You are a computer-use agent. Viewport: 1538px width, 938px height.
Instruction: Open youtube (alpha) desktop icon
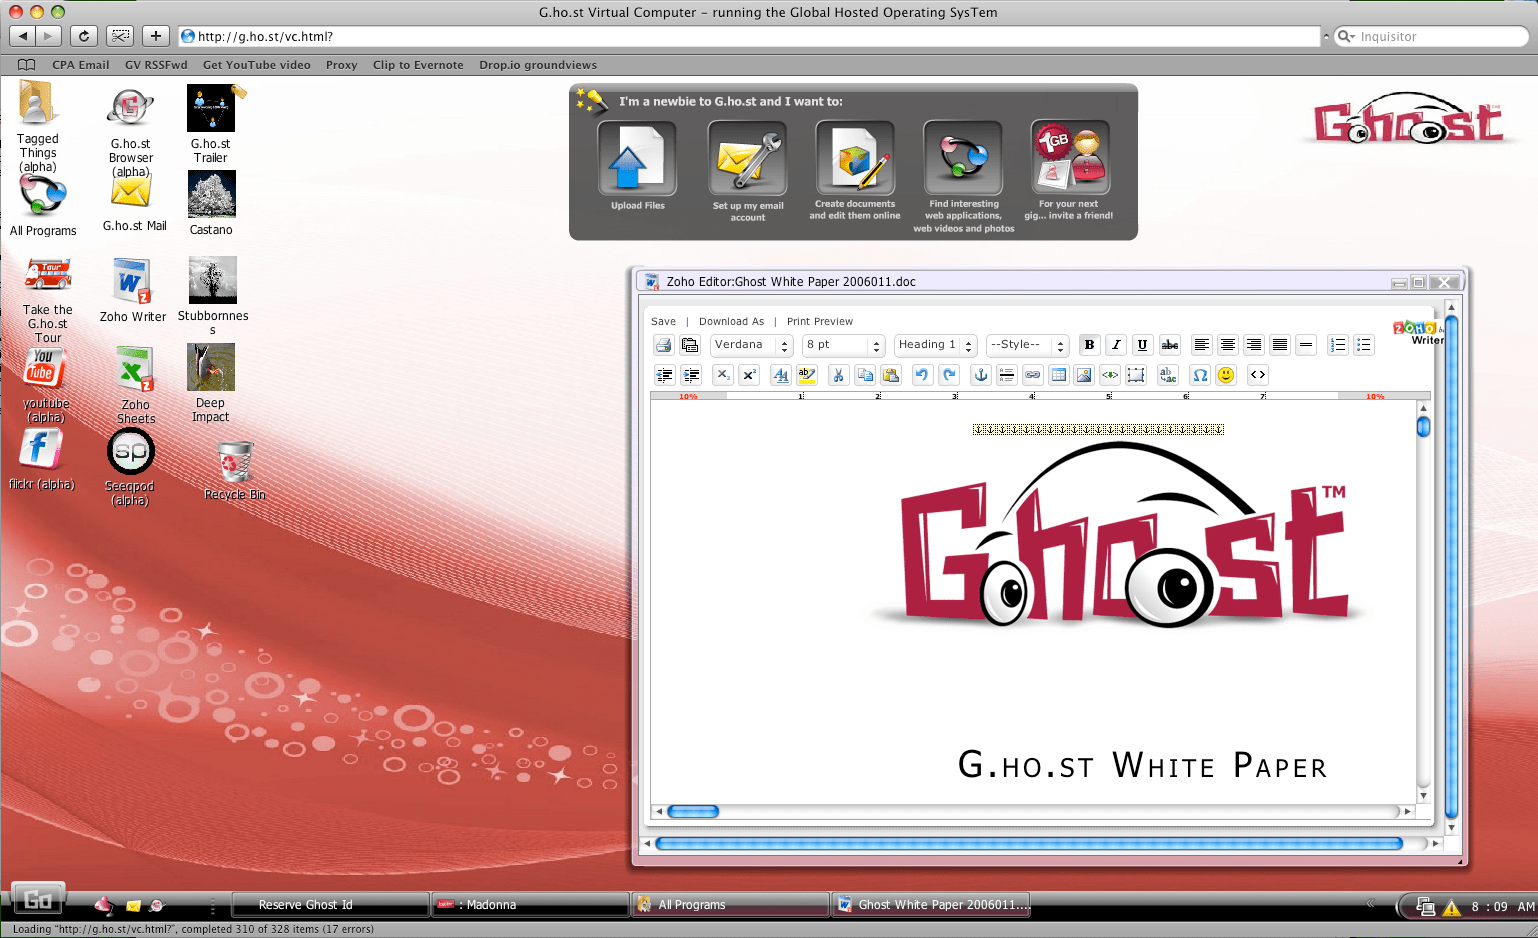tap(45, 386)
